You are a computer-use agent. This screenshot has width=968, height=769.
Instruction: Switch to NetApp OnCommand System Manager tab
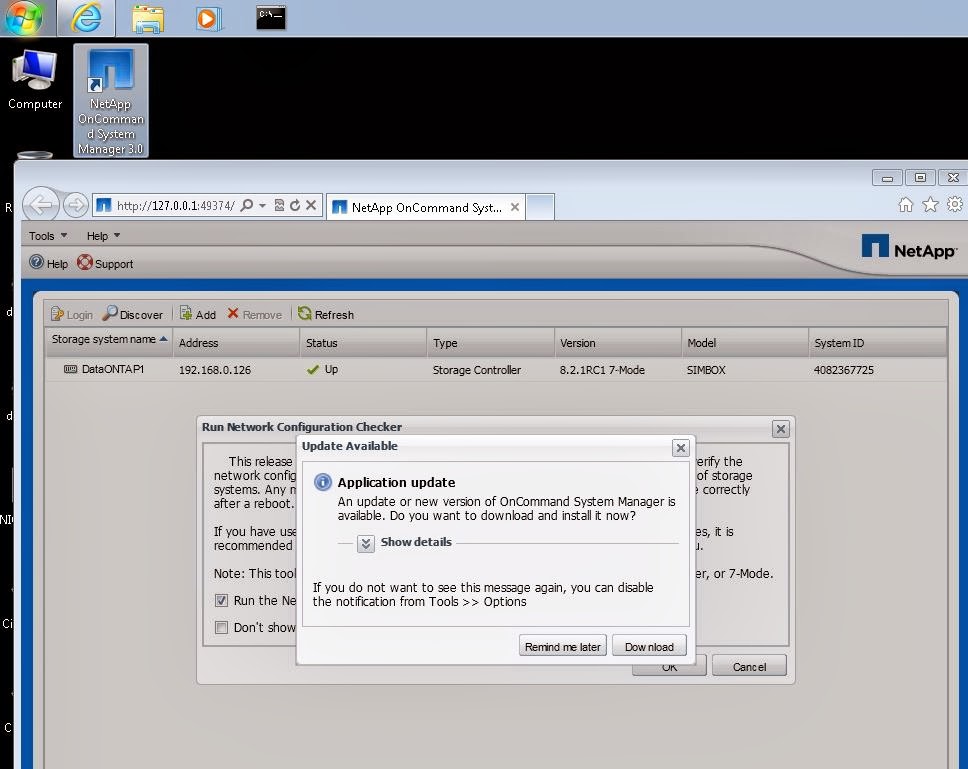pos(426,207)
